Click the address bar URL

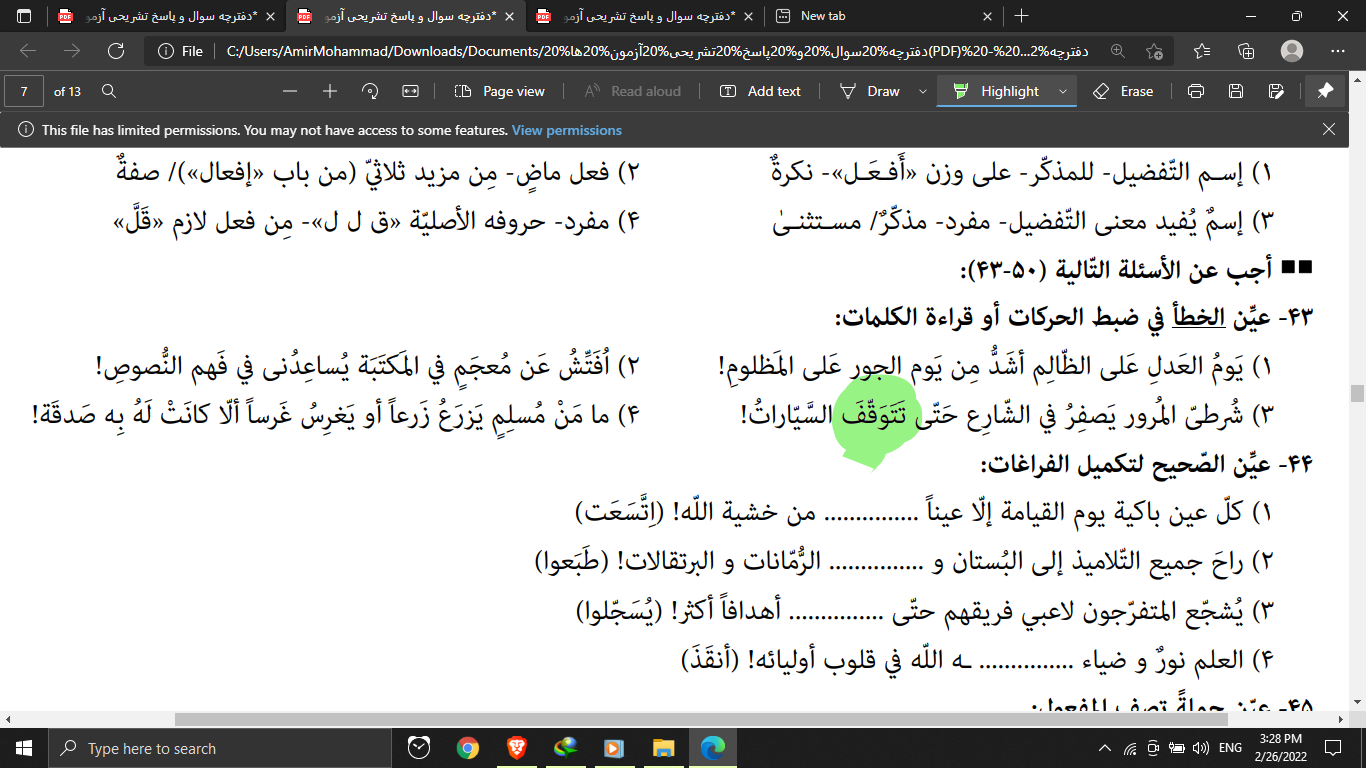pos(657,51)
